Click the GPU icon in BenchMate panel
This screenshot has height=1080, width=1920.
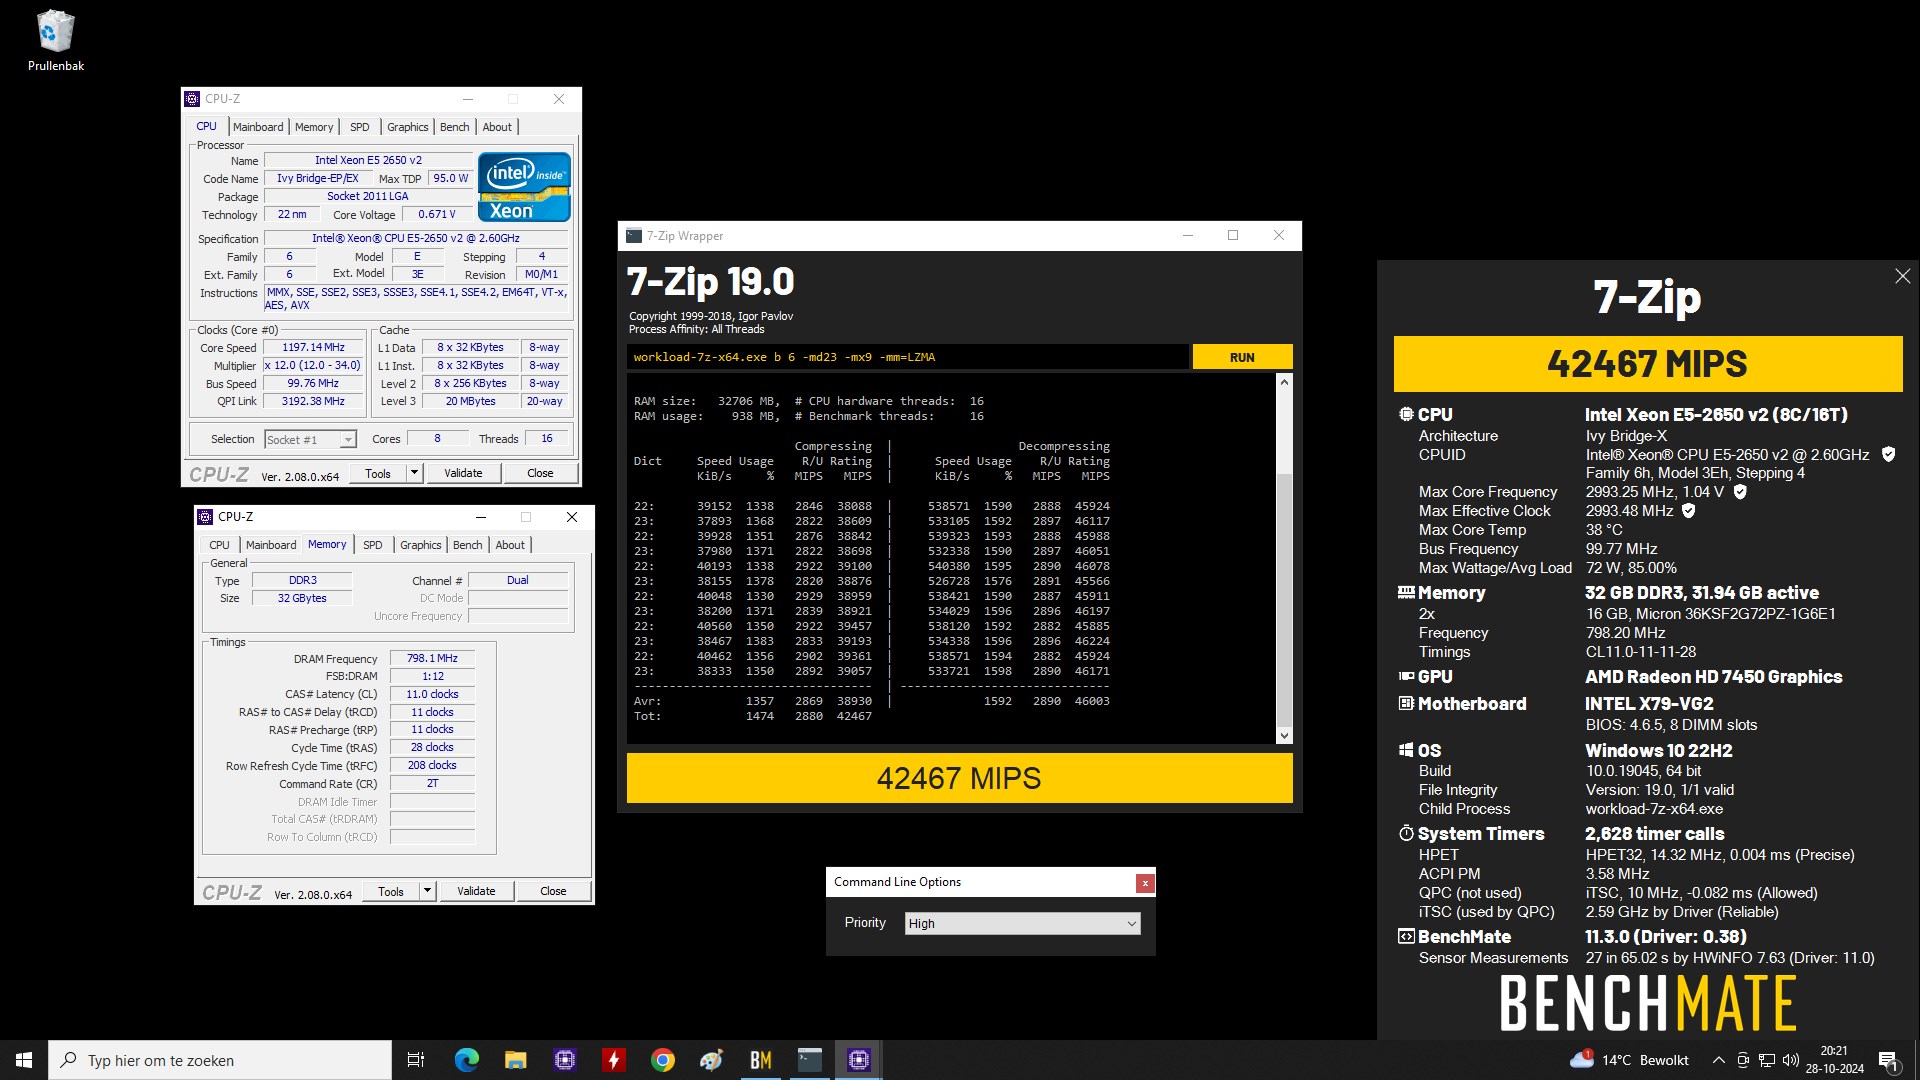pyautogui.click(x=1406, y=676)
